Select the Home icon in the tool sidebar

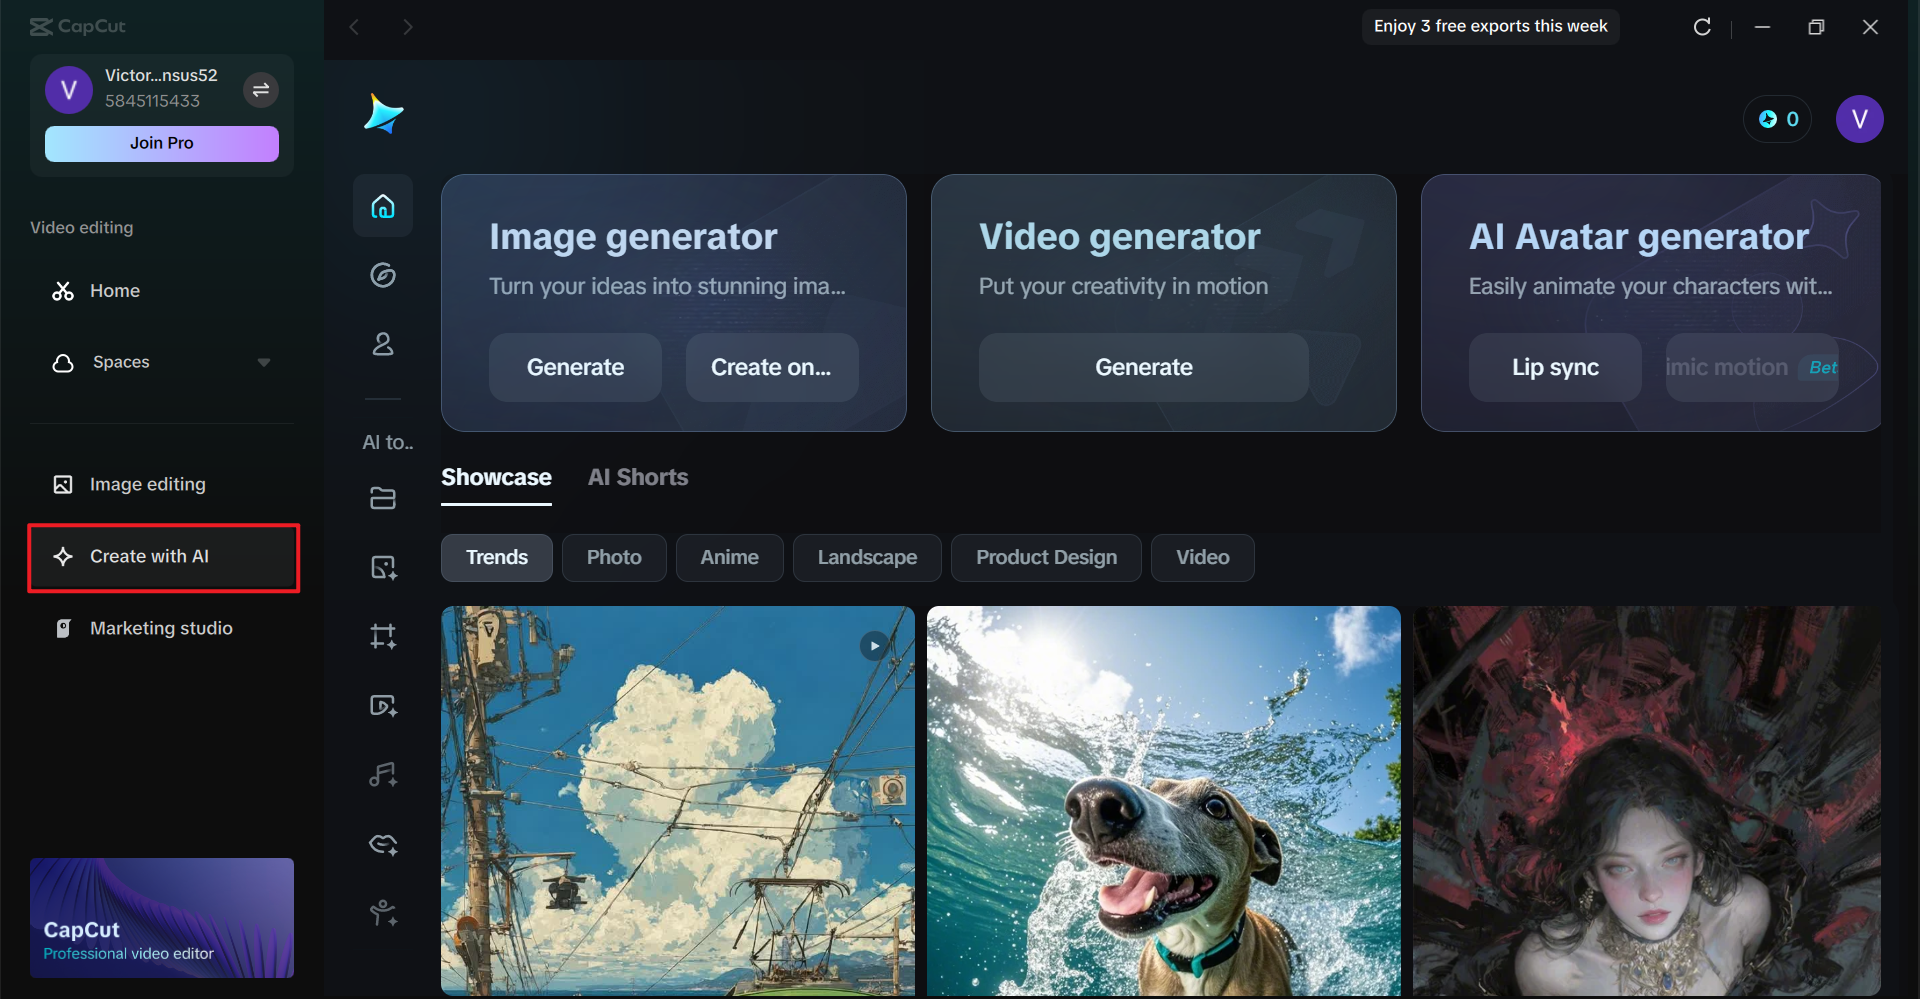click(383, 206)
